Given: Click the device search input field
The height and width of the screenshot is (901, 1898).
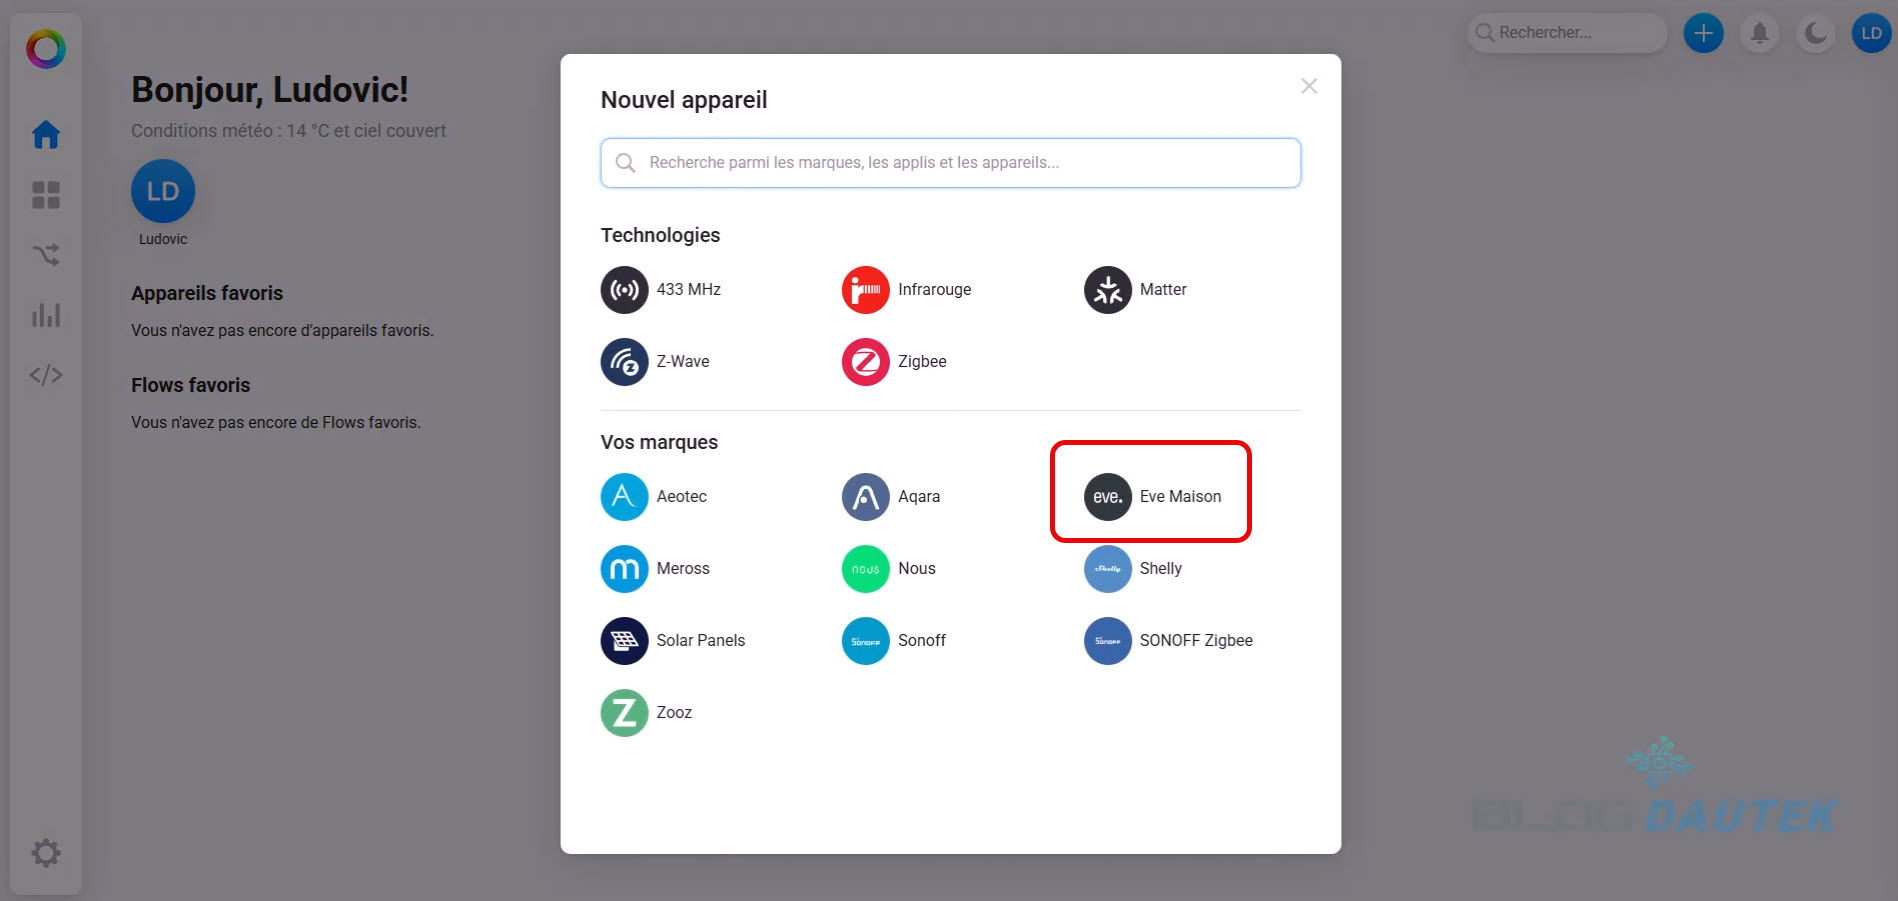Looking at the screenshot, I should pos(951,163).
